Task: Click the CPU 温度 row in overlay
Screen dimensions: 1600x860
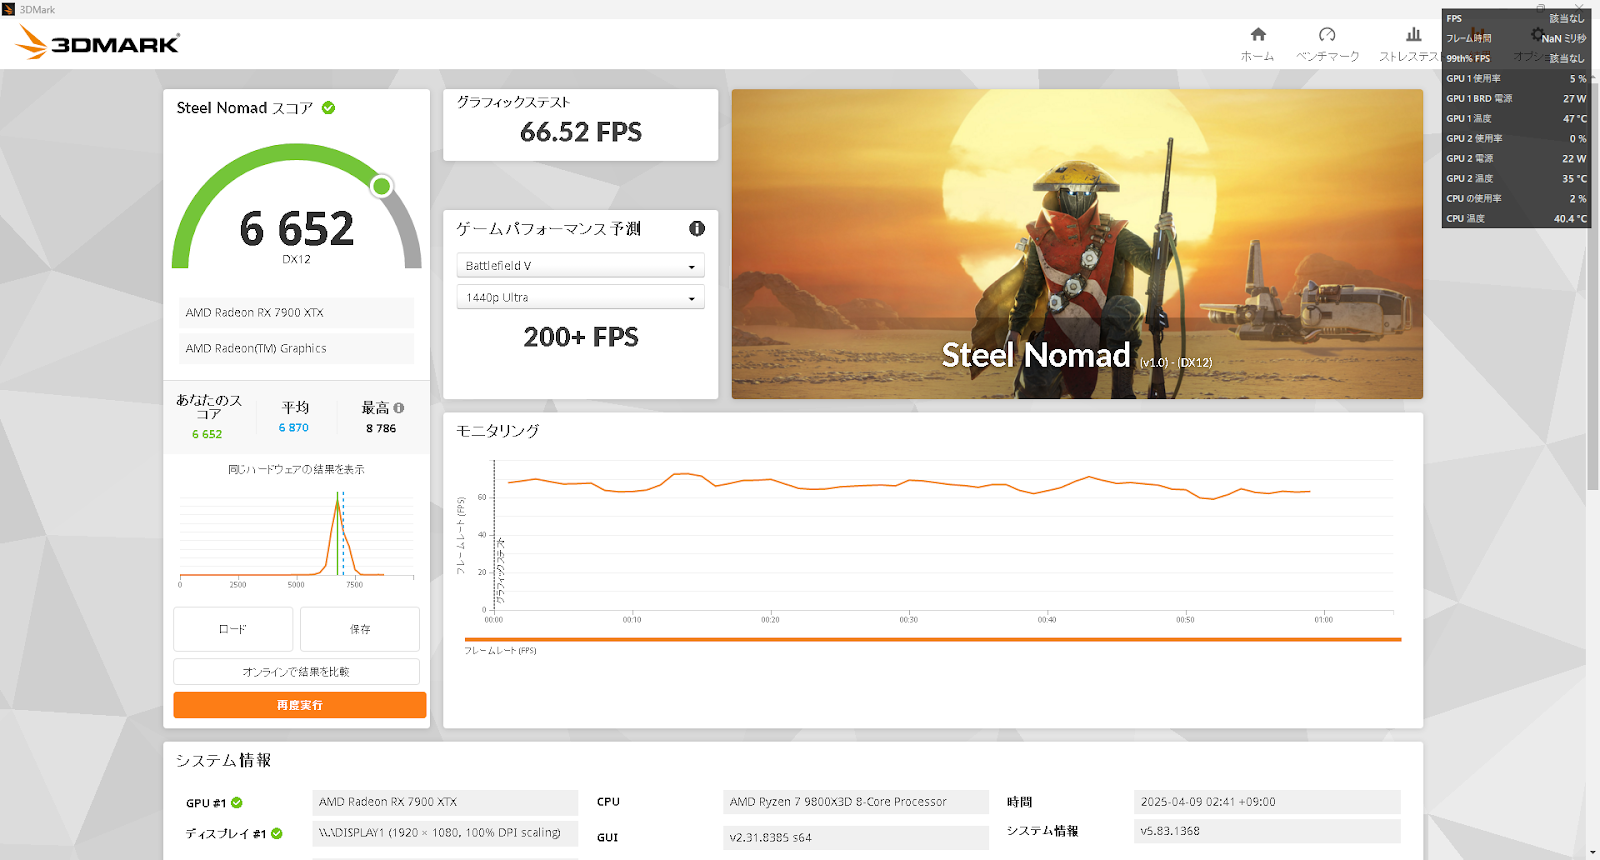Action: (1516, 219)
